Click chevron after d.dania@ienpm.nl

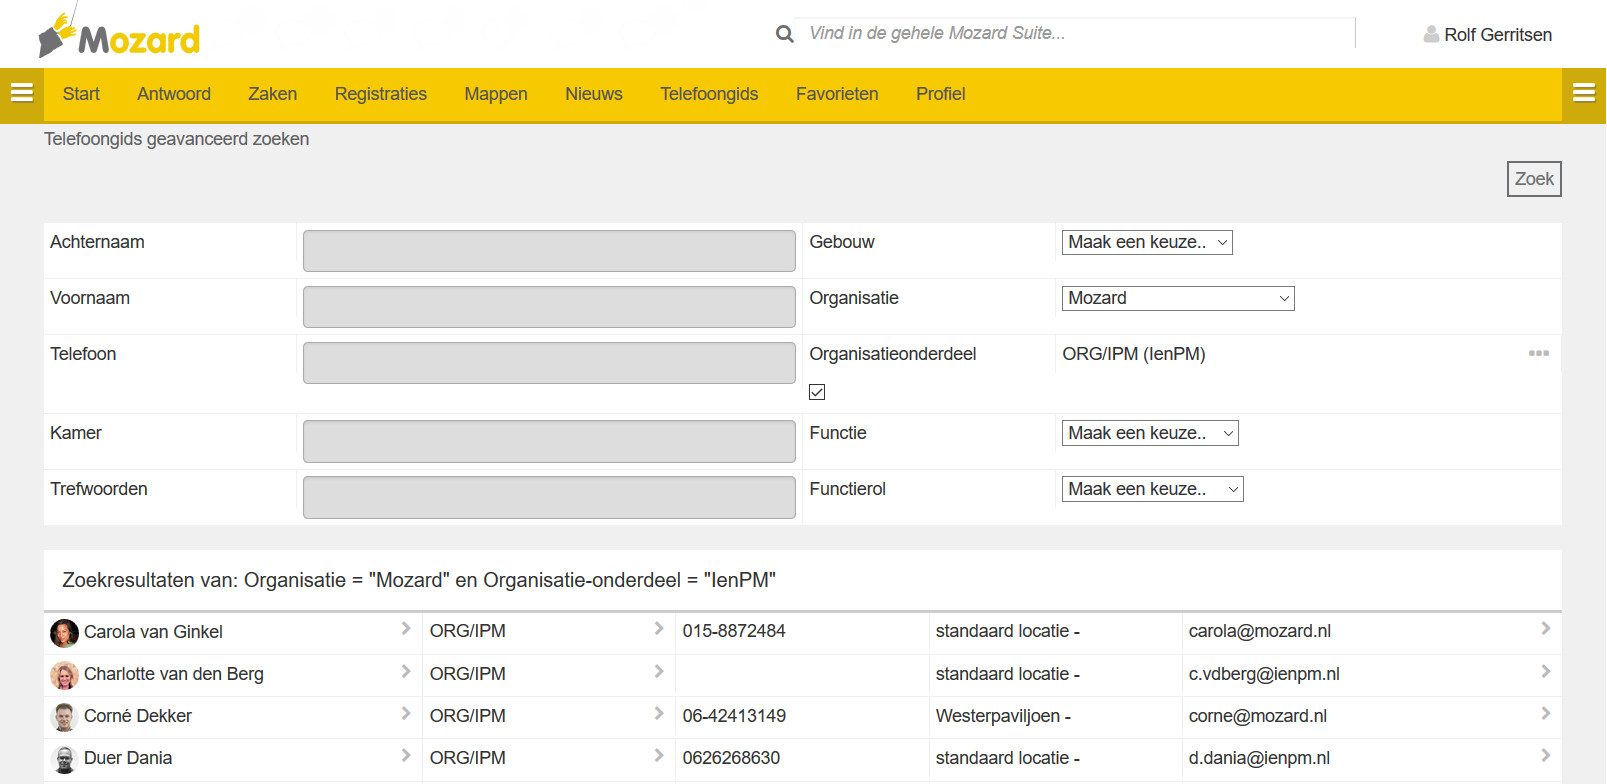point(1546,755)
